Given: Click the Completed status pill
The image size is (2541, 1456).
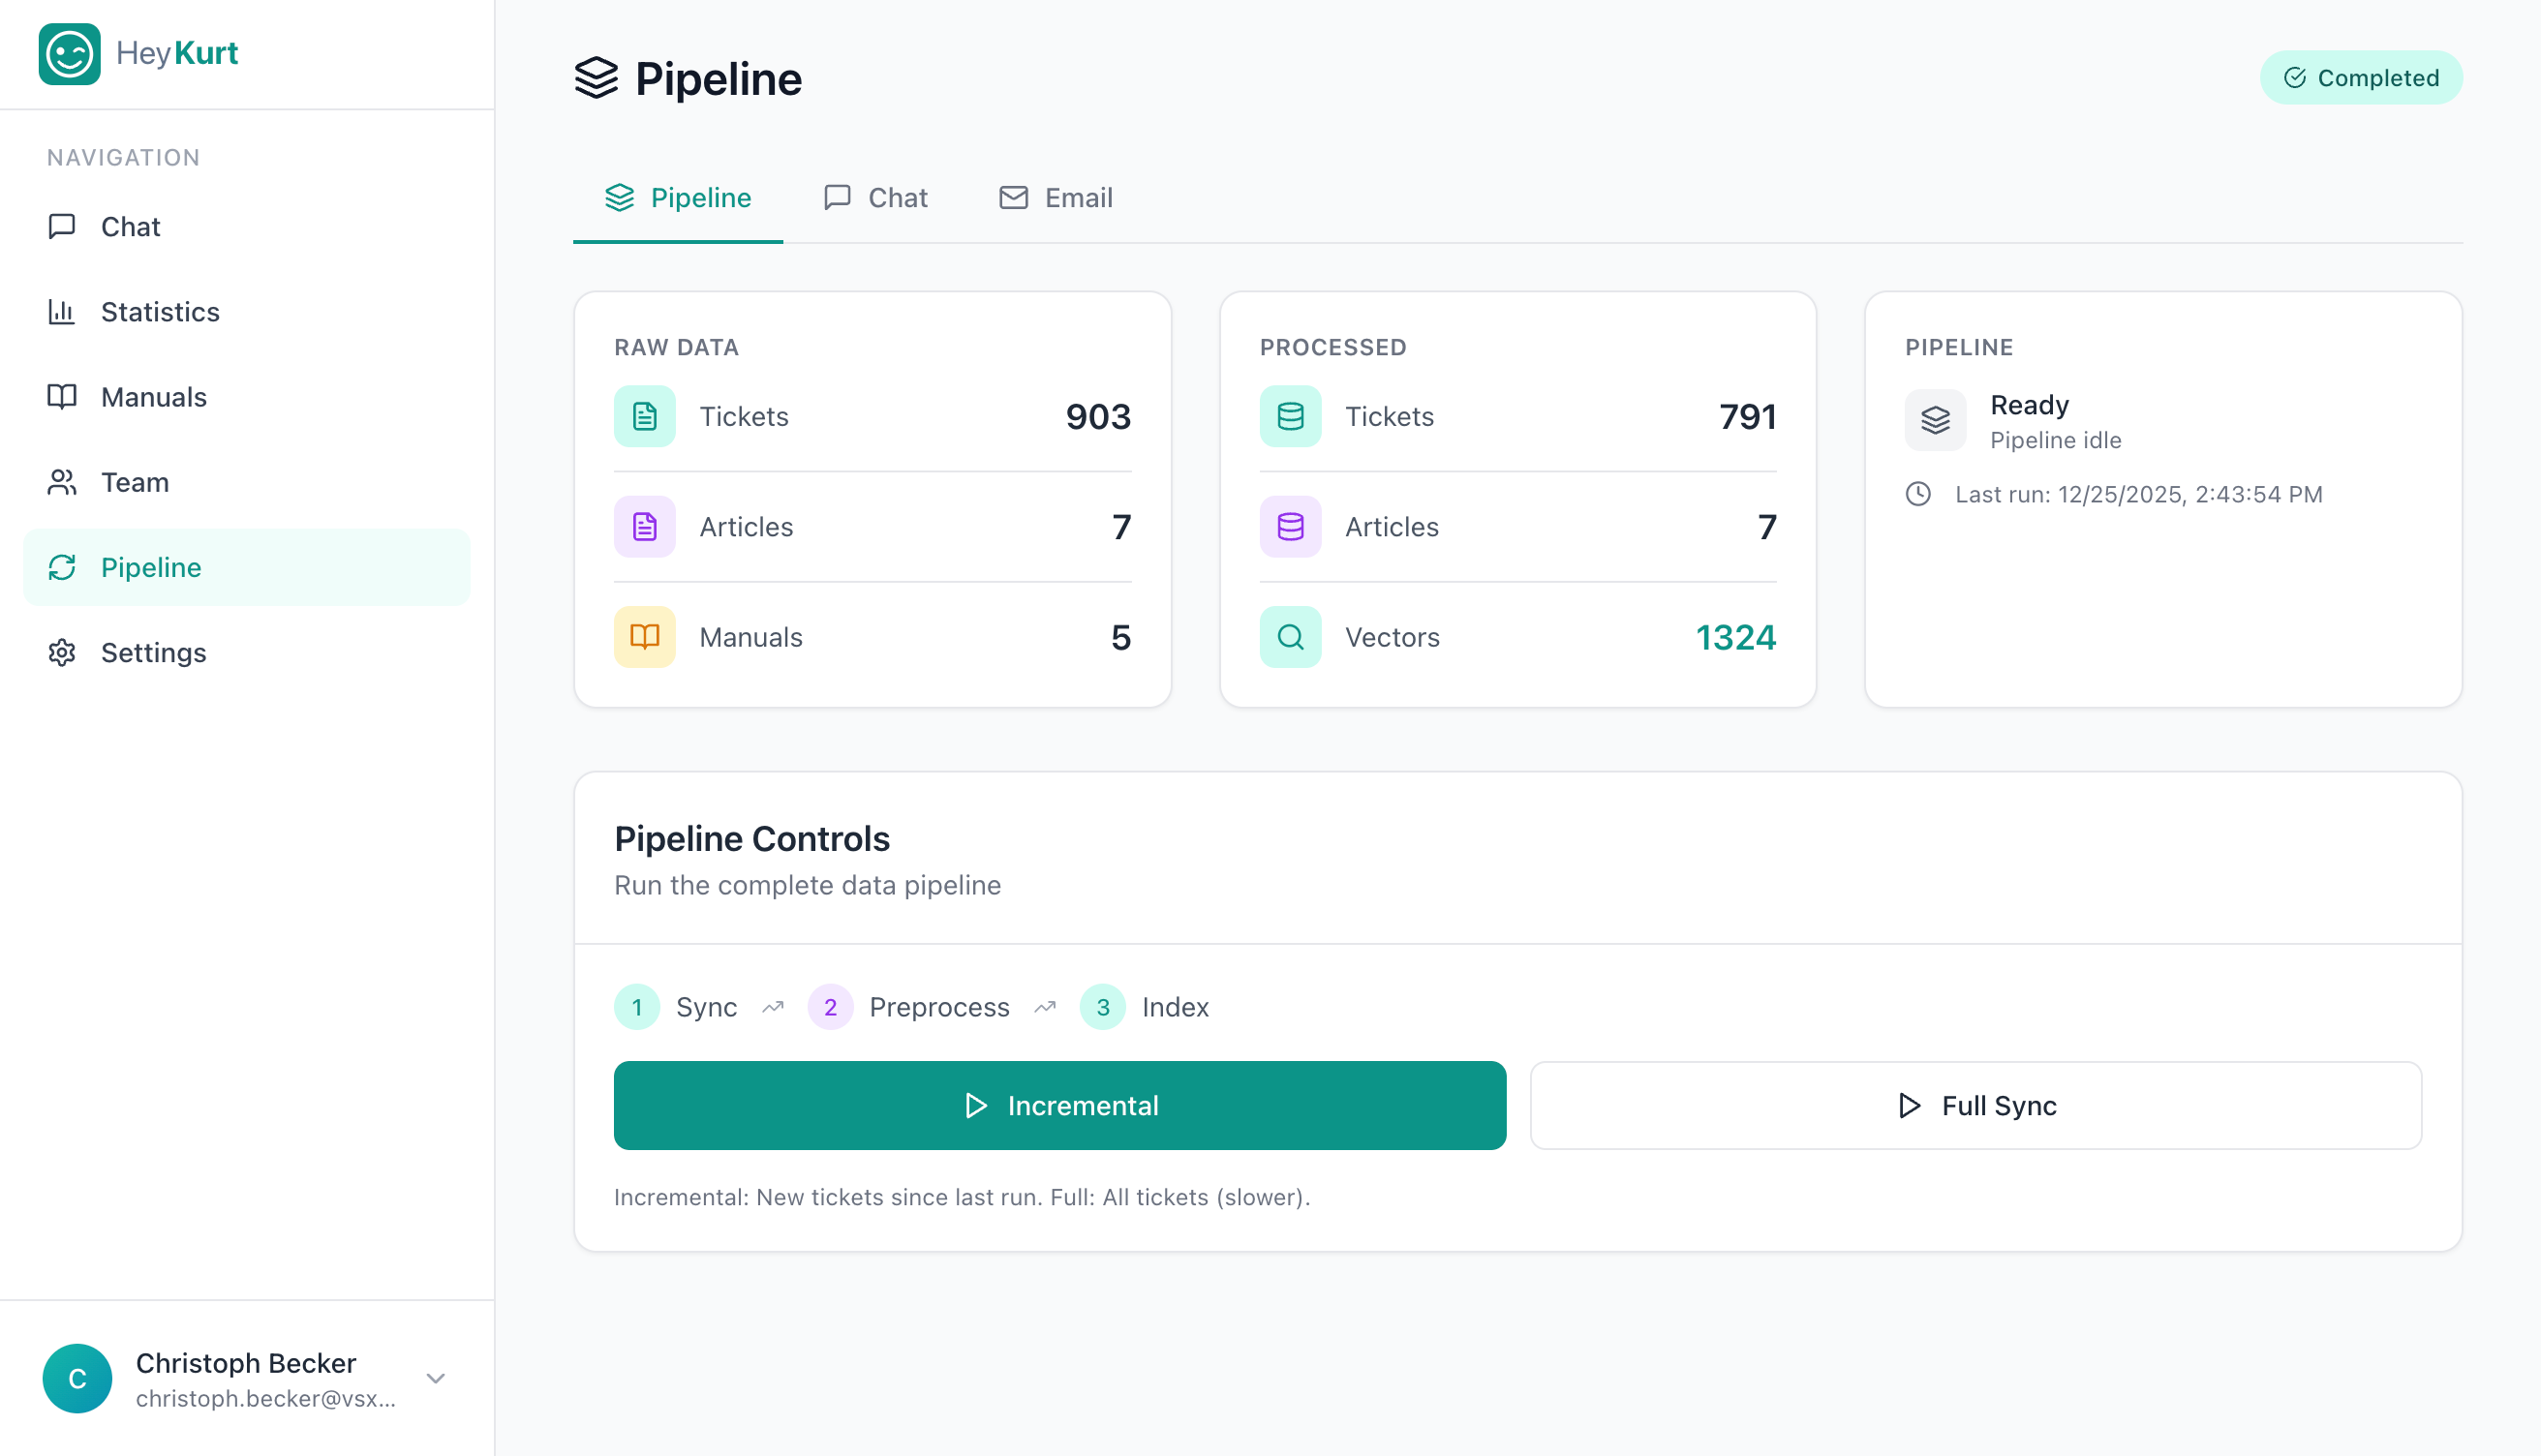Looking at the screenshot, I should [2361, 77].
